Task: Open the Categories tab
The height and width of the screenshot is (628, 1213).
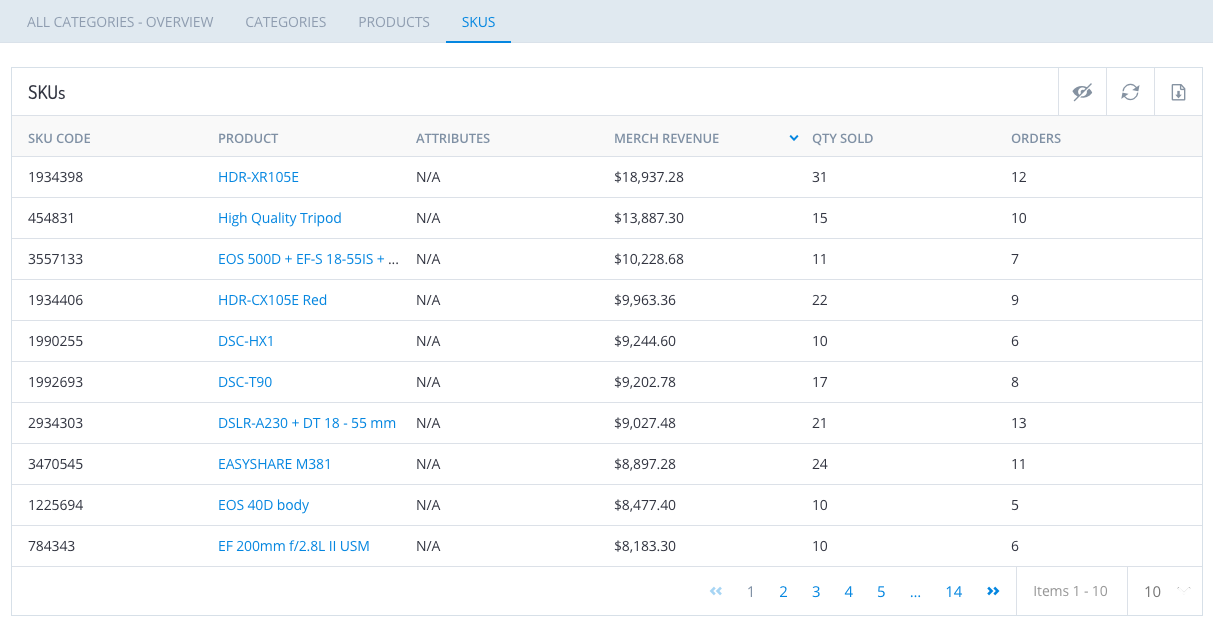Action: point(286,22)
